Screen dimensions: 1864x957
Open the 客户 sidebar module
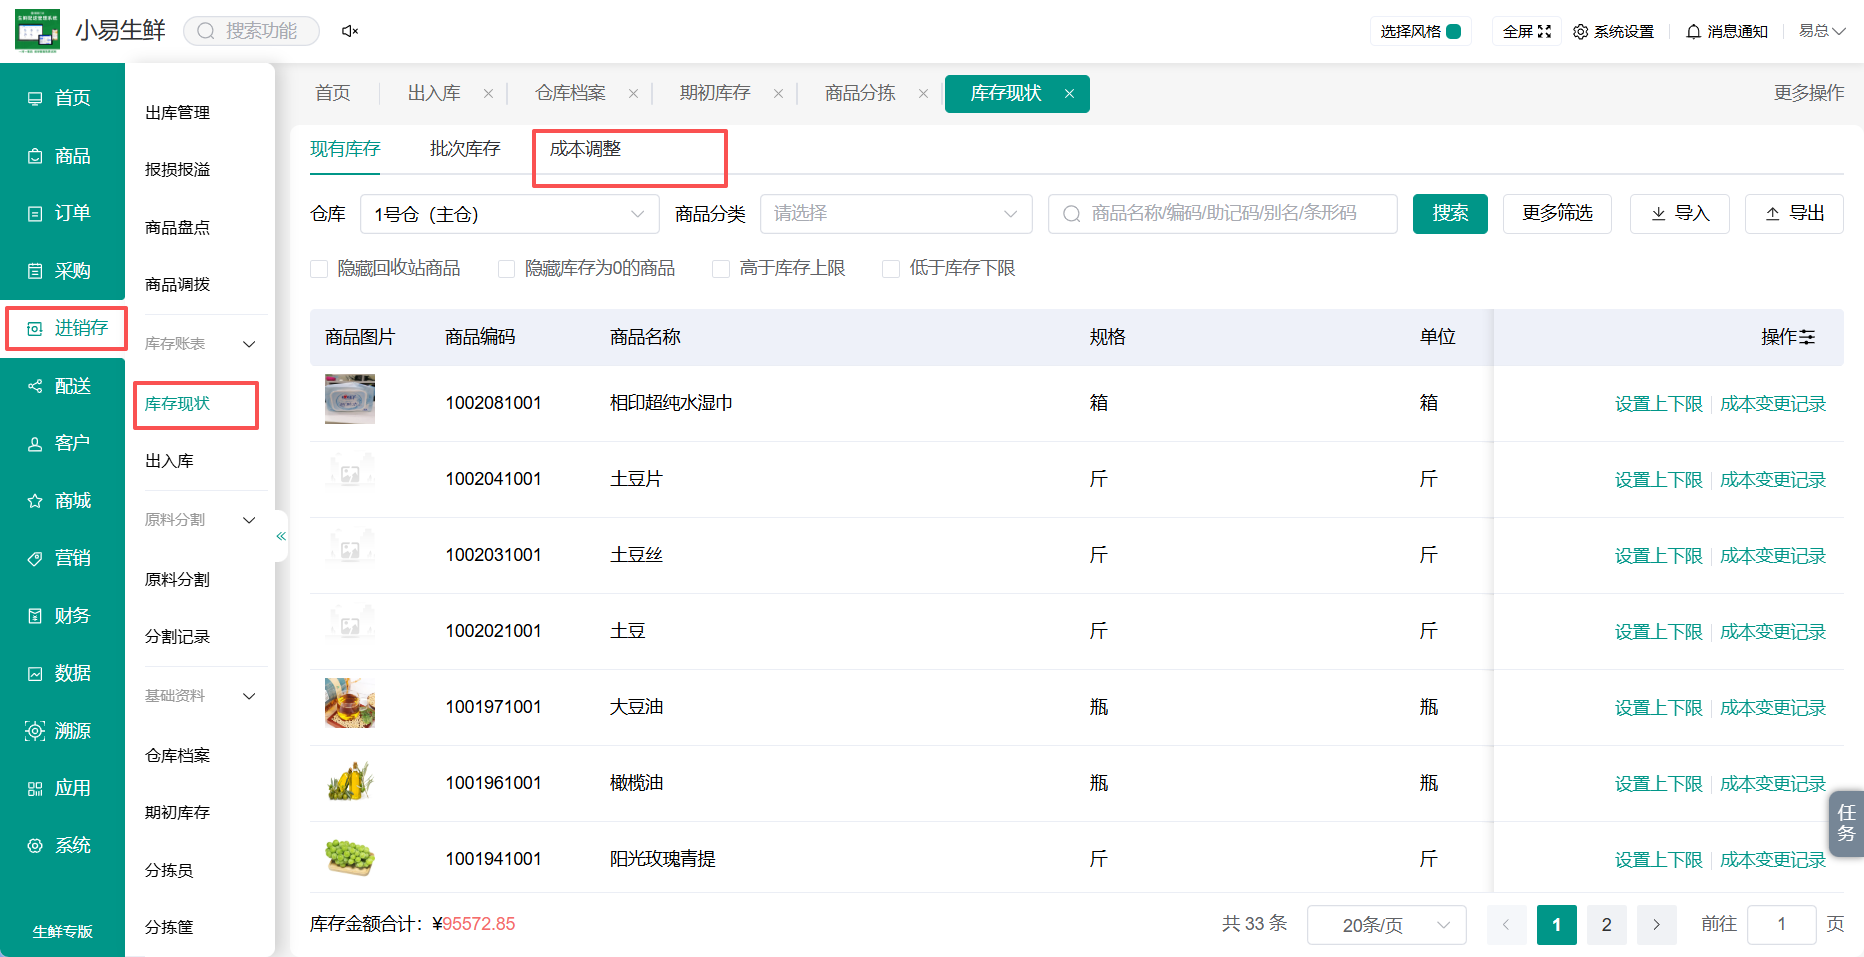[x=62, y=443]
